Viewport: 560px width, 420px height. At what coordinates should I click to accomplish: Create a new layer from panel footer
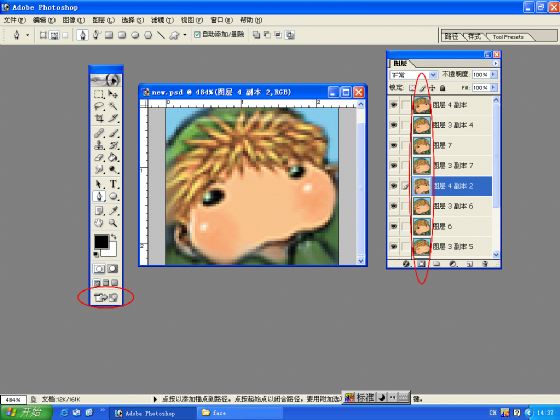point(470,264)
